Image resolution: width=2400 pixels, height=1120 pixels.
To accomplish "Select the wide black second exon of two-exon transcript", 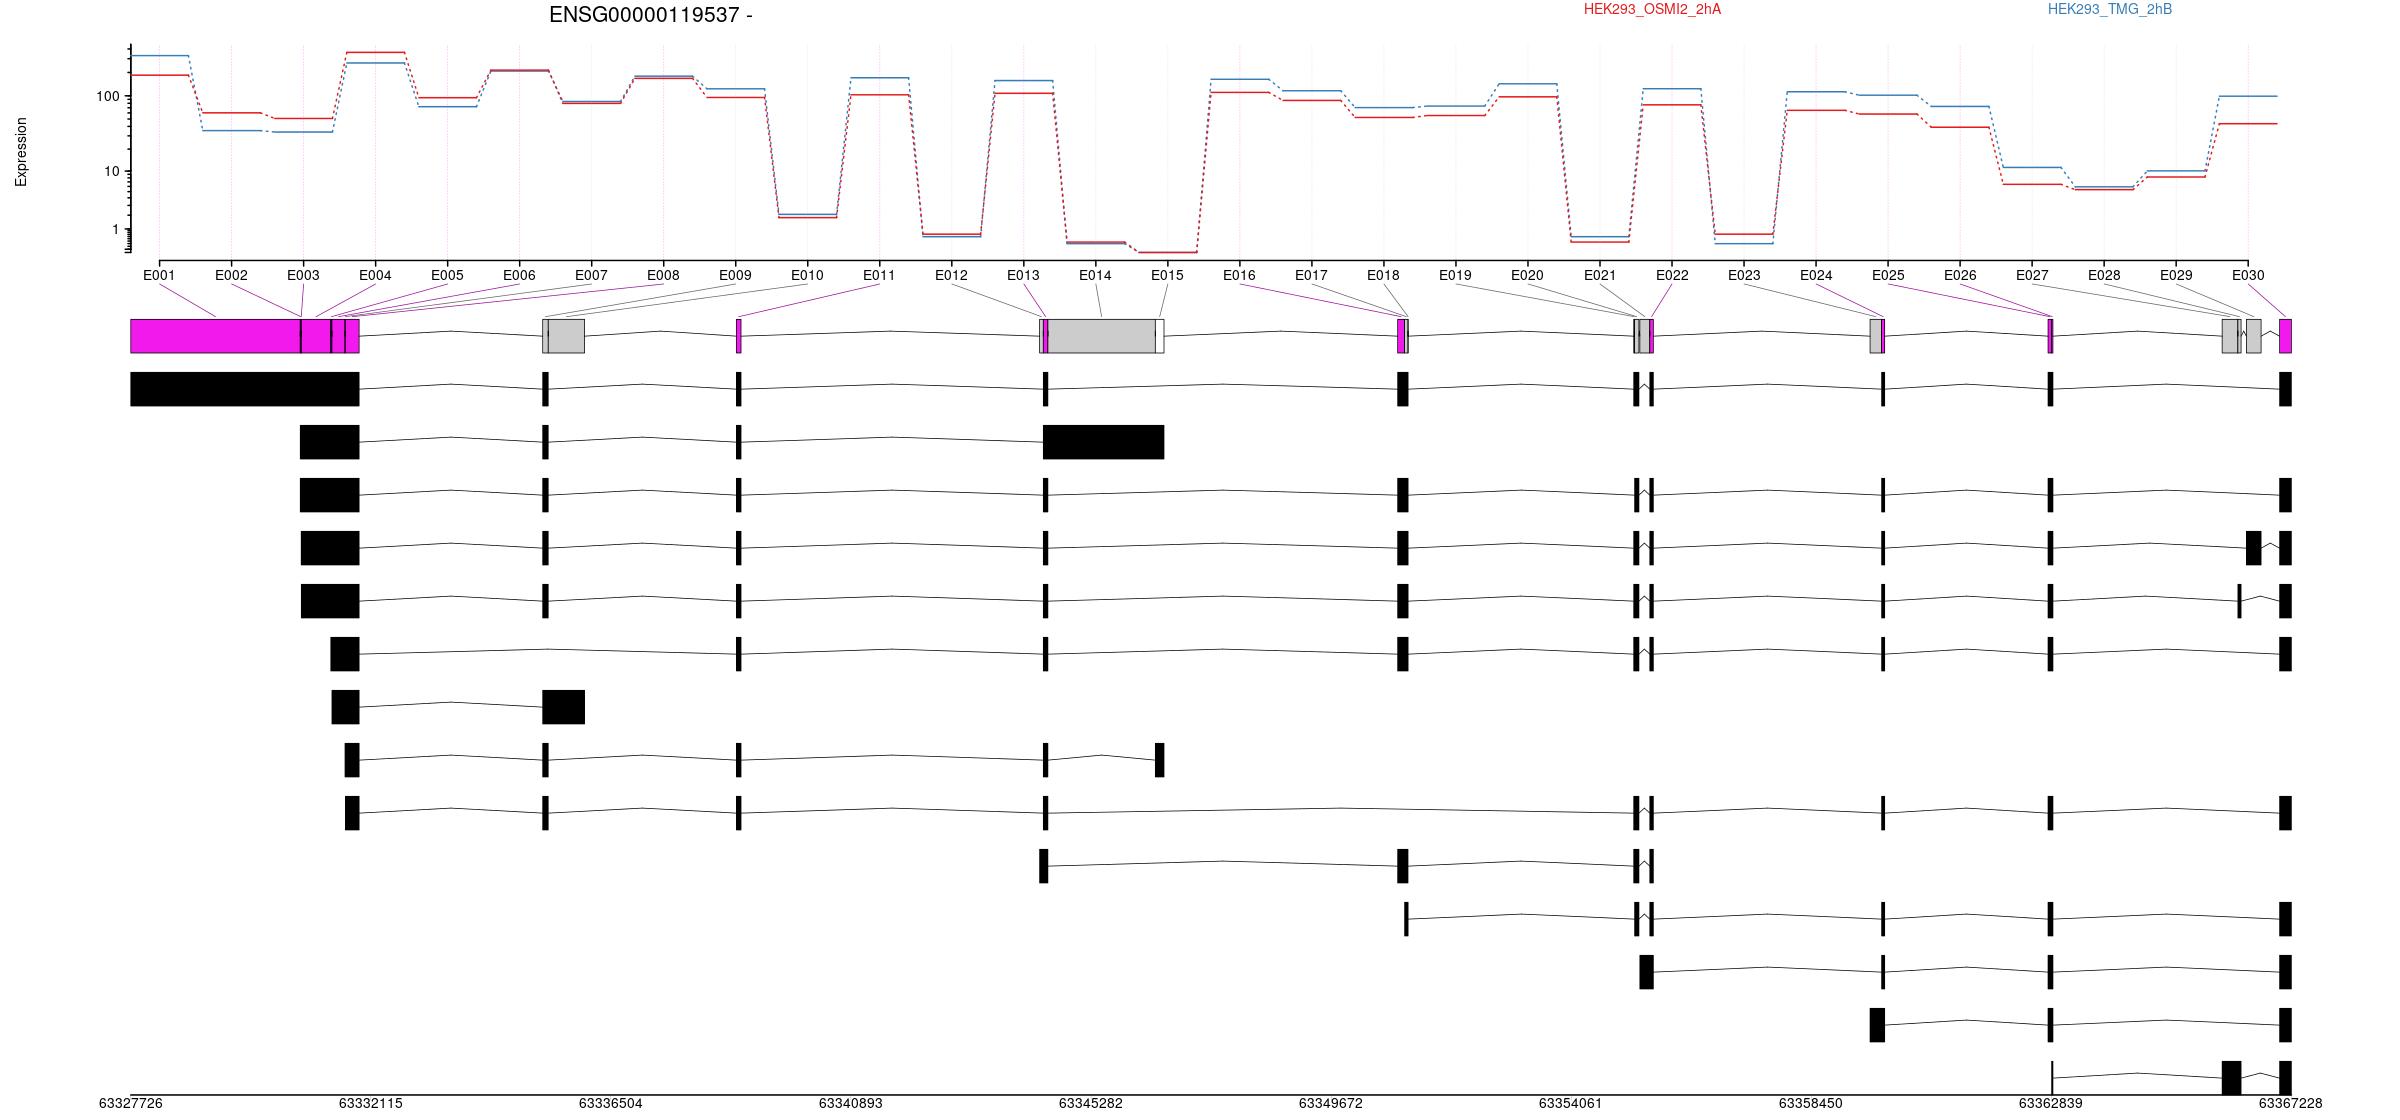I will click(x=563, y=707).
